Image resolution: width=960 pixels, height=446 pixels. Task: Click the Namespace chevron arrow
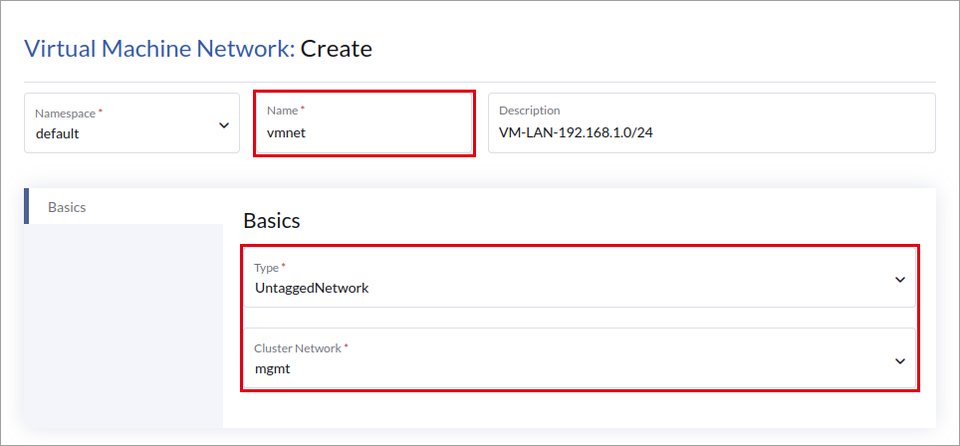(224, 125)
